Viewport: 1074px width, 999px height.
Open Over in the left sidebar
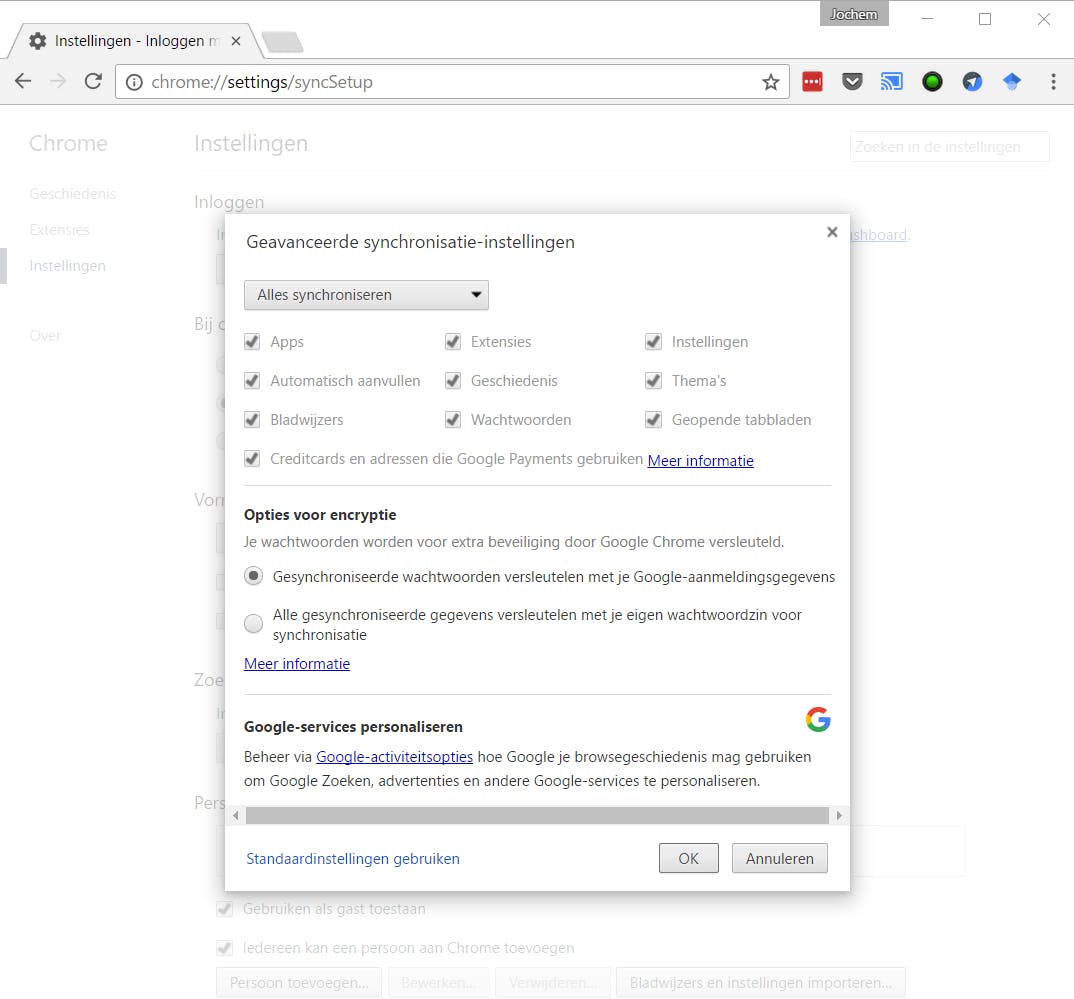45,336
